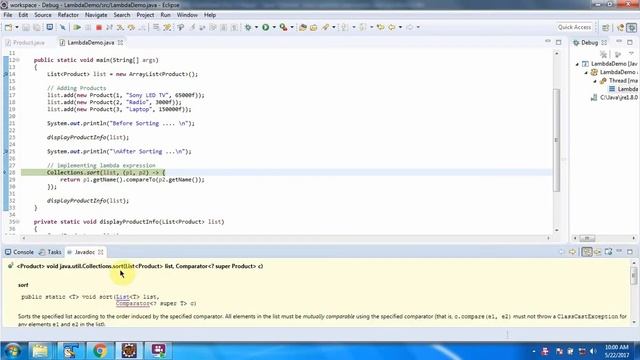The width and height of the screenshot is (640, 360).
Task: Click the Open Type toolbar icon
Action: click(303, 27)
